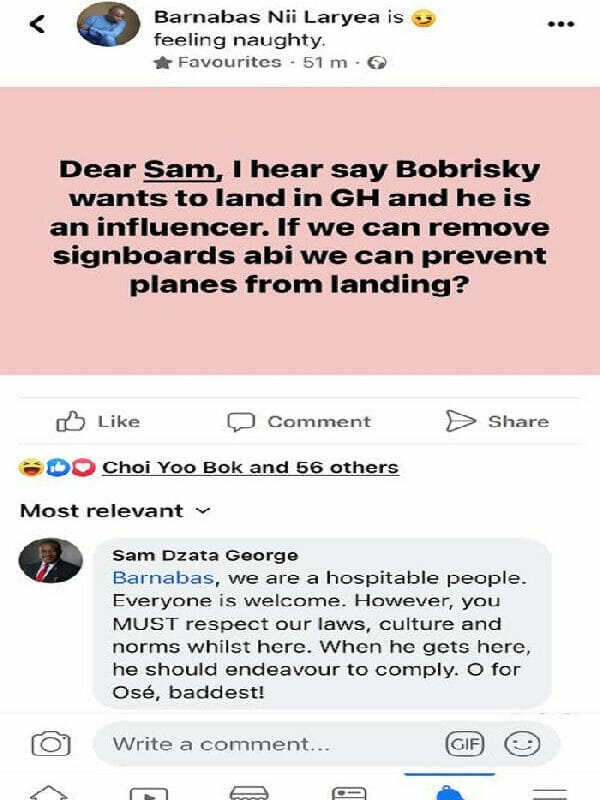This screenshot has height=800, width=600.
Task: View reactions from Choi Yoo Bok and 56 others
Action: tap(250, 467)
